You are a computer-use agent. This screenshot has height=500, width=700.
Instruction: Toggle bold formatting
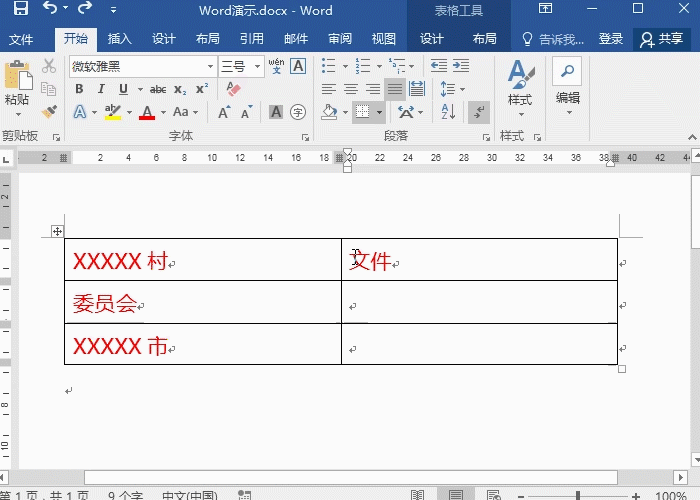[79, 89]
